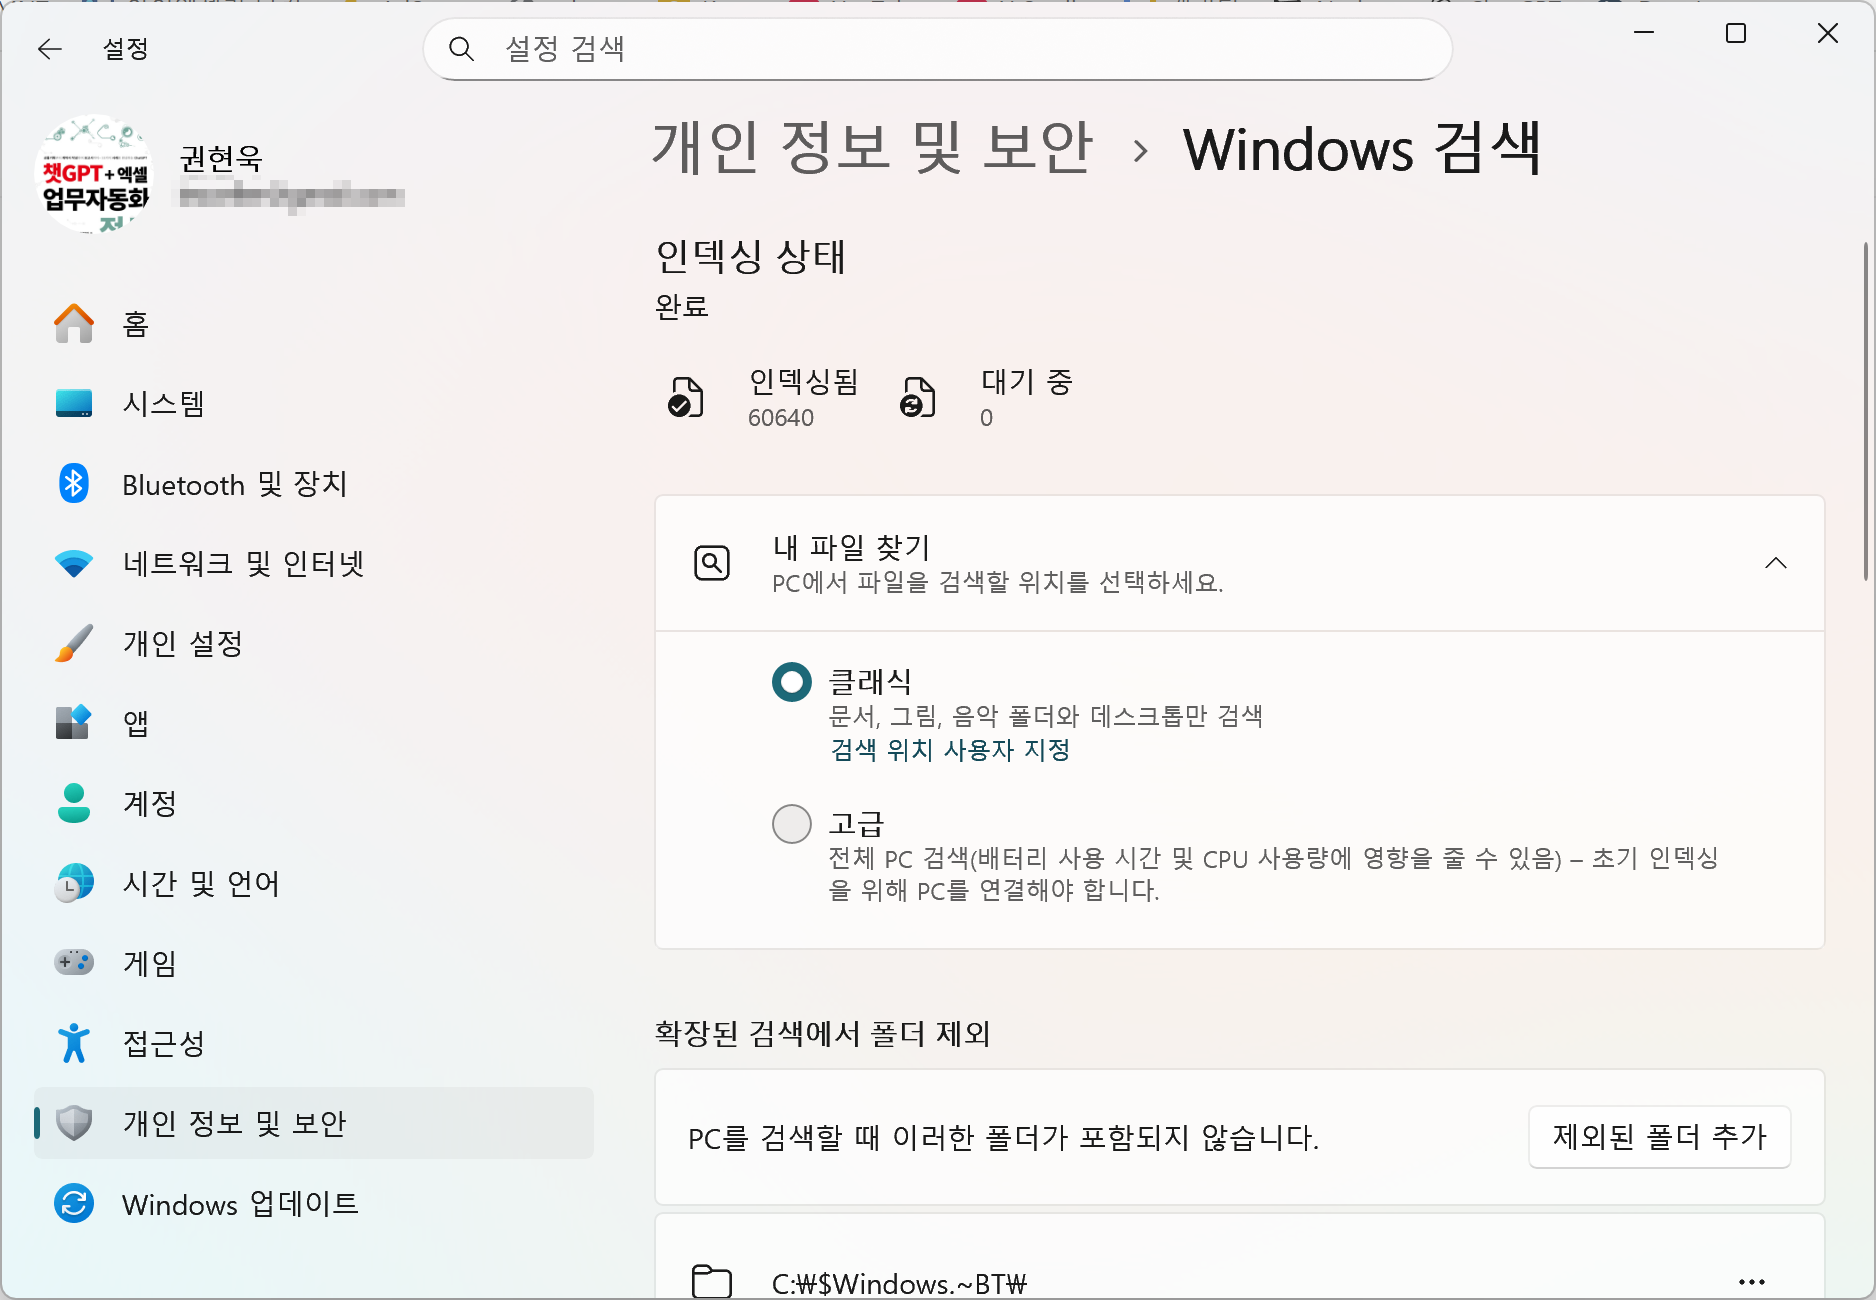1876x1300 pixels.
Task: Open 개인 설정 page
Action: click(314, 644)
